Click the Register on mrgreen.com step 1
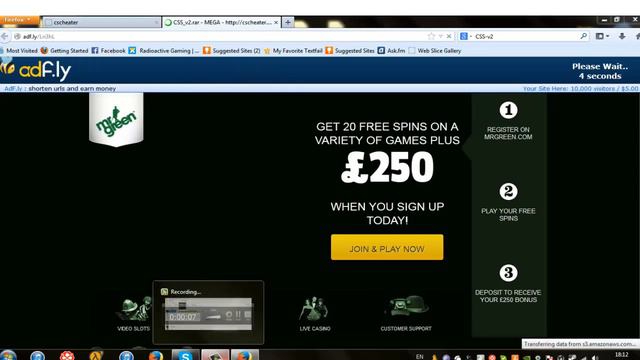This screenshot has width=640, height=360. pyautogui.click(x=508, y=122)
